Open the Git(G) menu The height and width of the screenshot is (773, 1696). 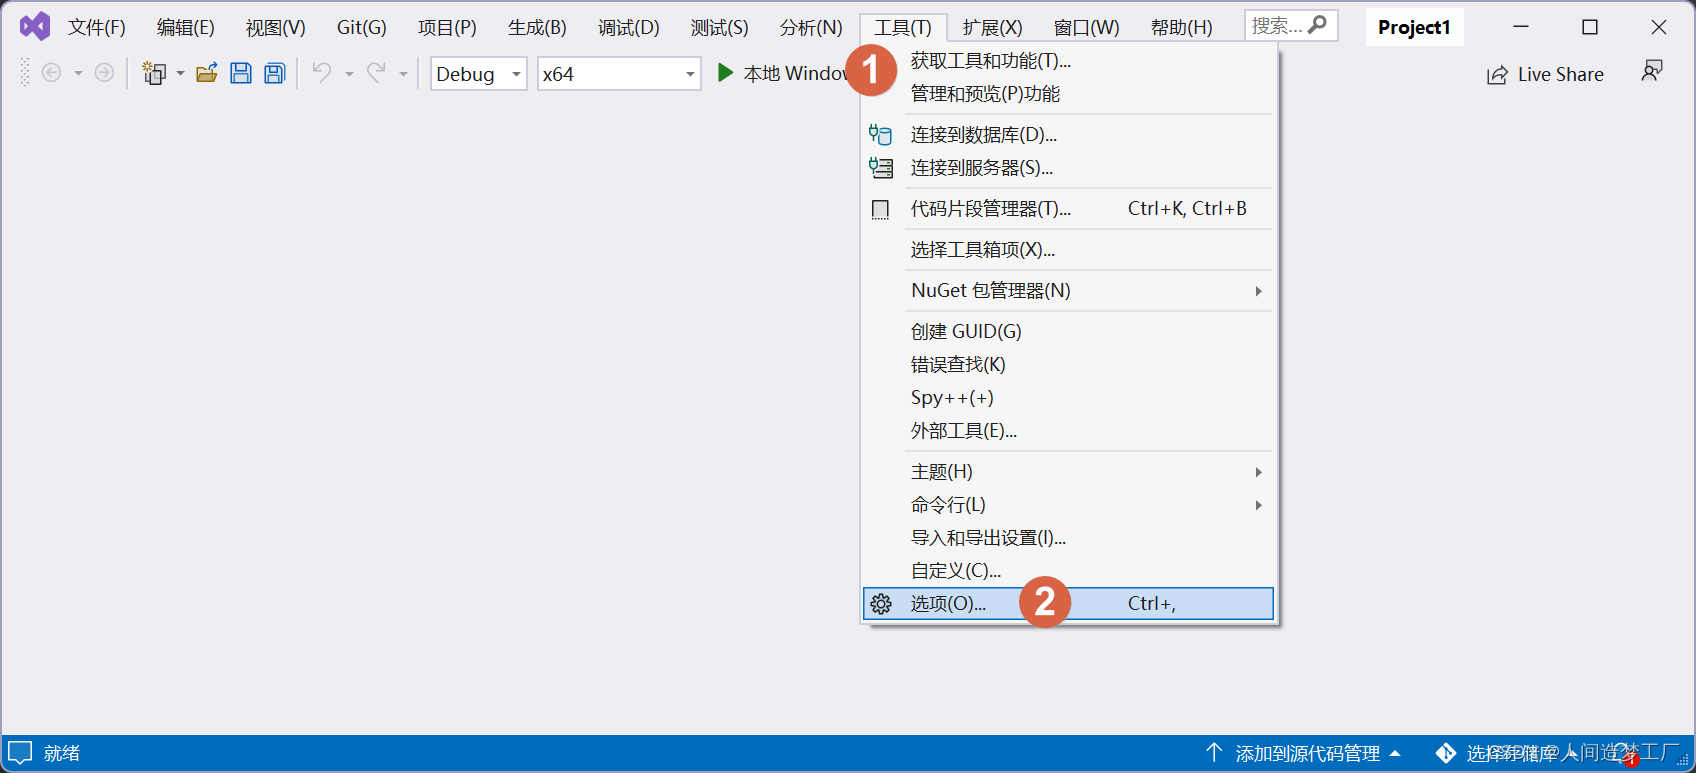tap(362, 28)
